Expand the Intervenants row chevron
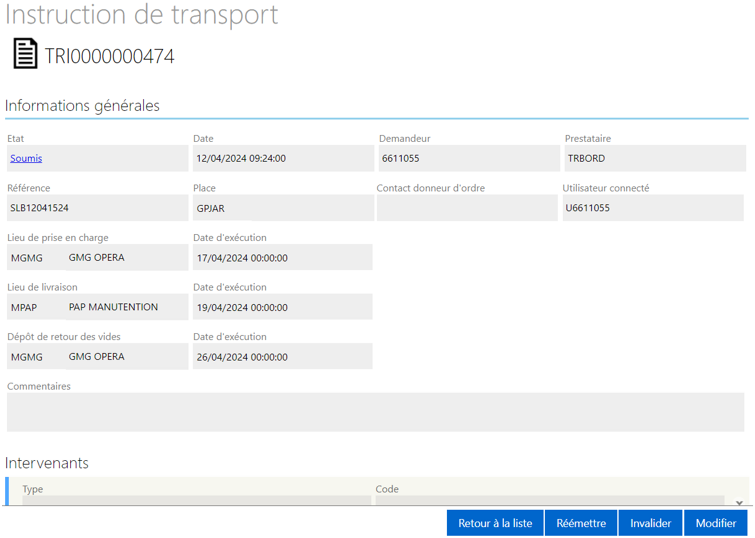 pos(739,502)
